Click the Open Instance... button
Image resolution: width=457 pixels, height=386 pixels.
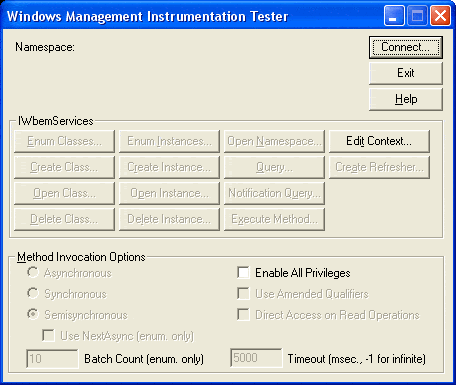[x=169, y=193]
